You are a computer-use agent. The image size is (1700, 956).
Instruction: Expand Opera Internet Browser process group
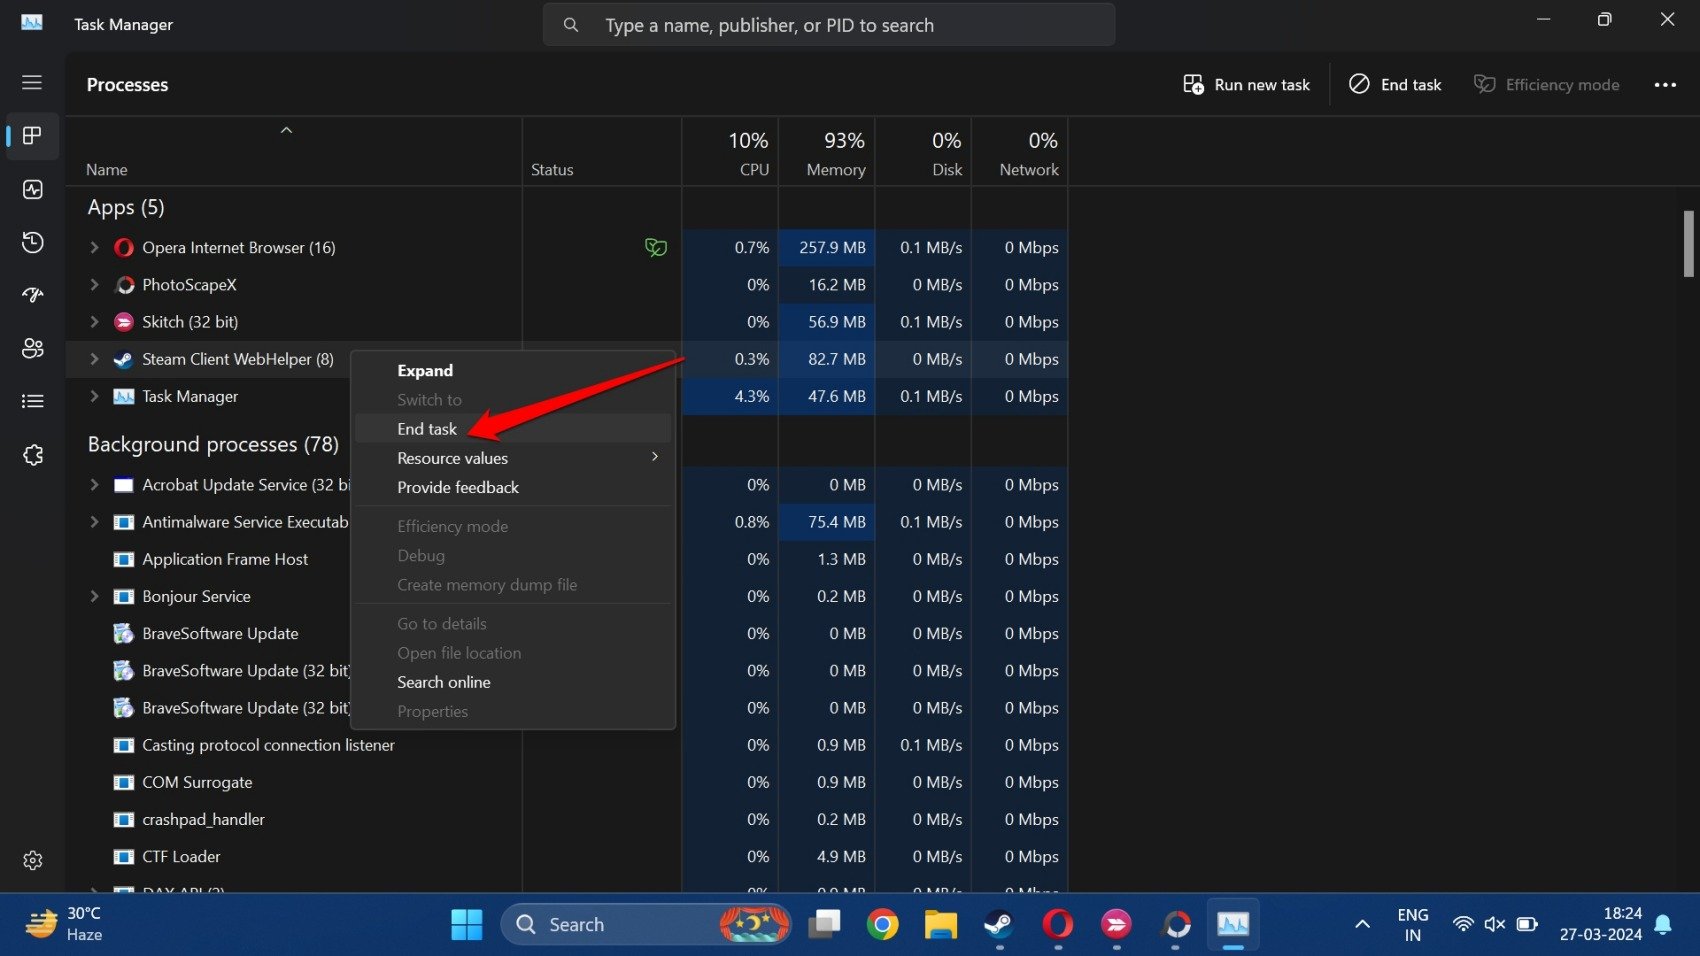point(94,247)
